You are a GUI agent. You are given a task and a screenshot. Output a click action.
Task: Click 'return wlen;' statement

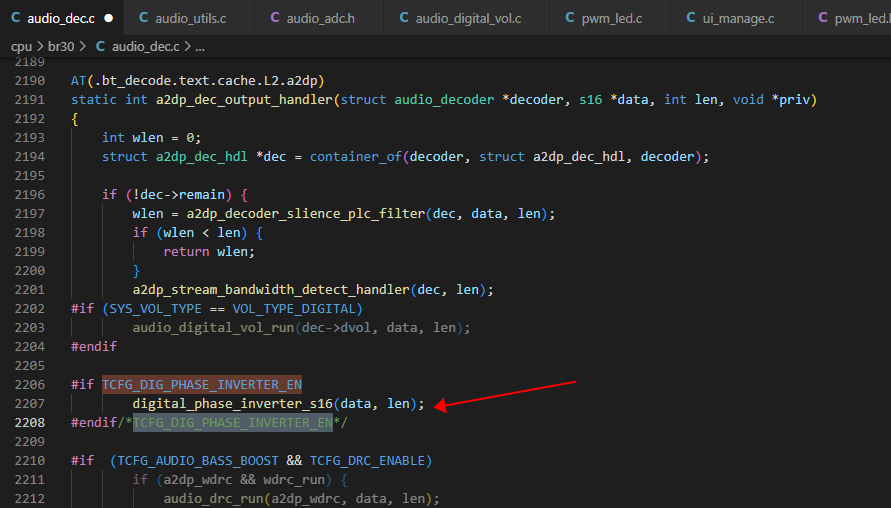click(x=209, y=252)
